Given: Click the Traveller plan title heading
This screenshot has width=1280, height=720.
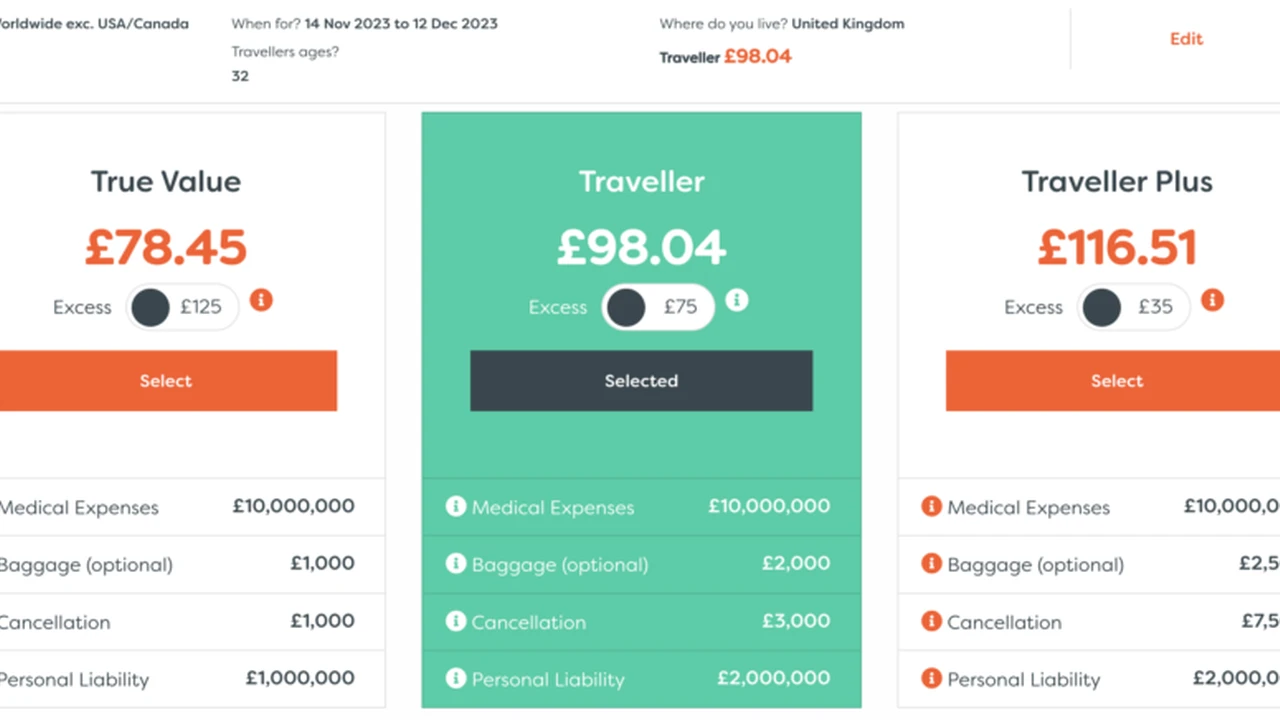Looking at the screenshot, I should [x=641, y=181].
